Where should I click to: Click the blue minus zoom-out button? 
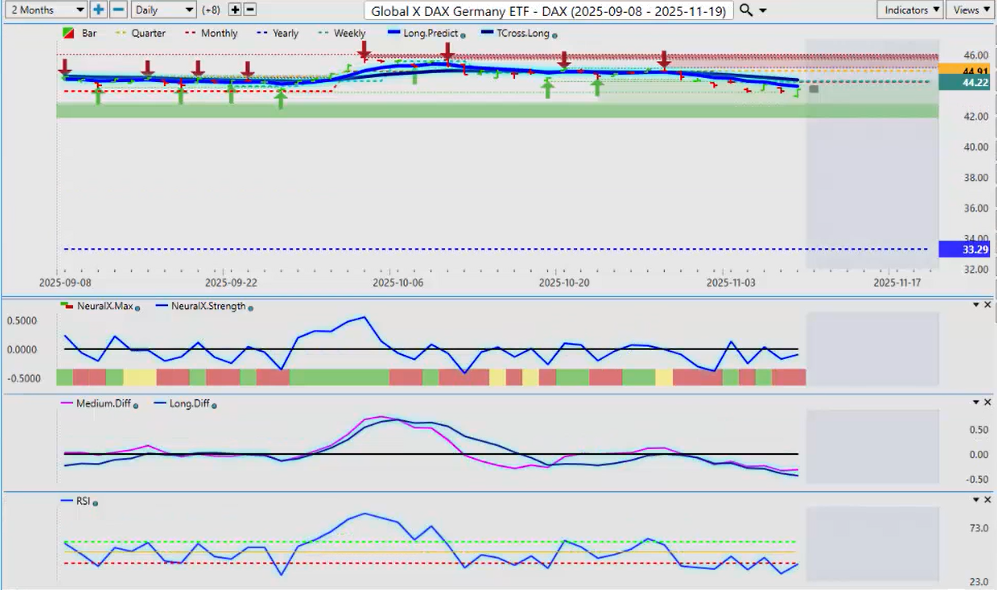(118, 10)
